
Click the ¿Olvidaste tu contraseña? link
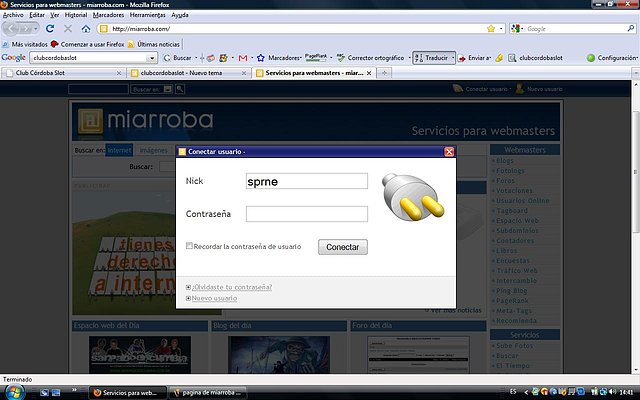coord(231,287)
